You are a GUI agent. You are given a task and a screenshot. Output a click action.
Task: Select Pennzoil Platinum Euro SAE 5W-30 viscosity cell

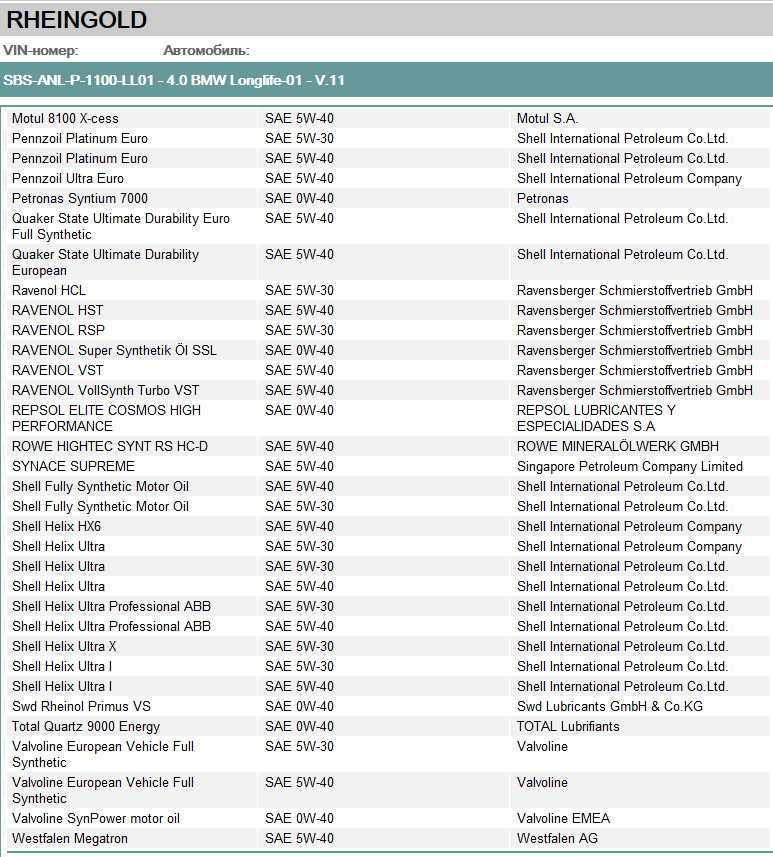(x=299, y=138)
